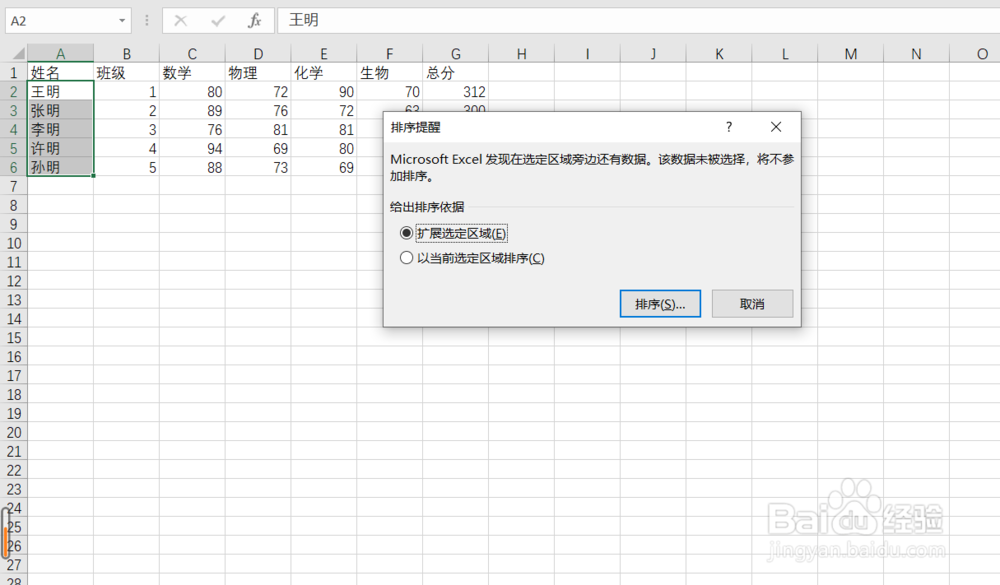
Task: Click the vertical ellipsis separator beside the Name Box
Action: tap(146, 20)
